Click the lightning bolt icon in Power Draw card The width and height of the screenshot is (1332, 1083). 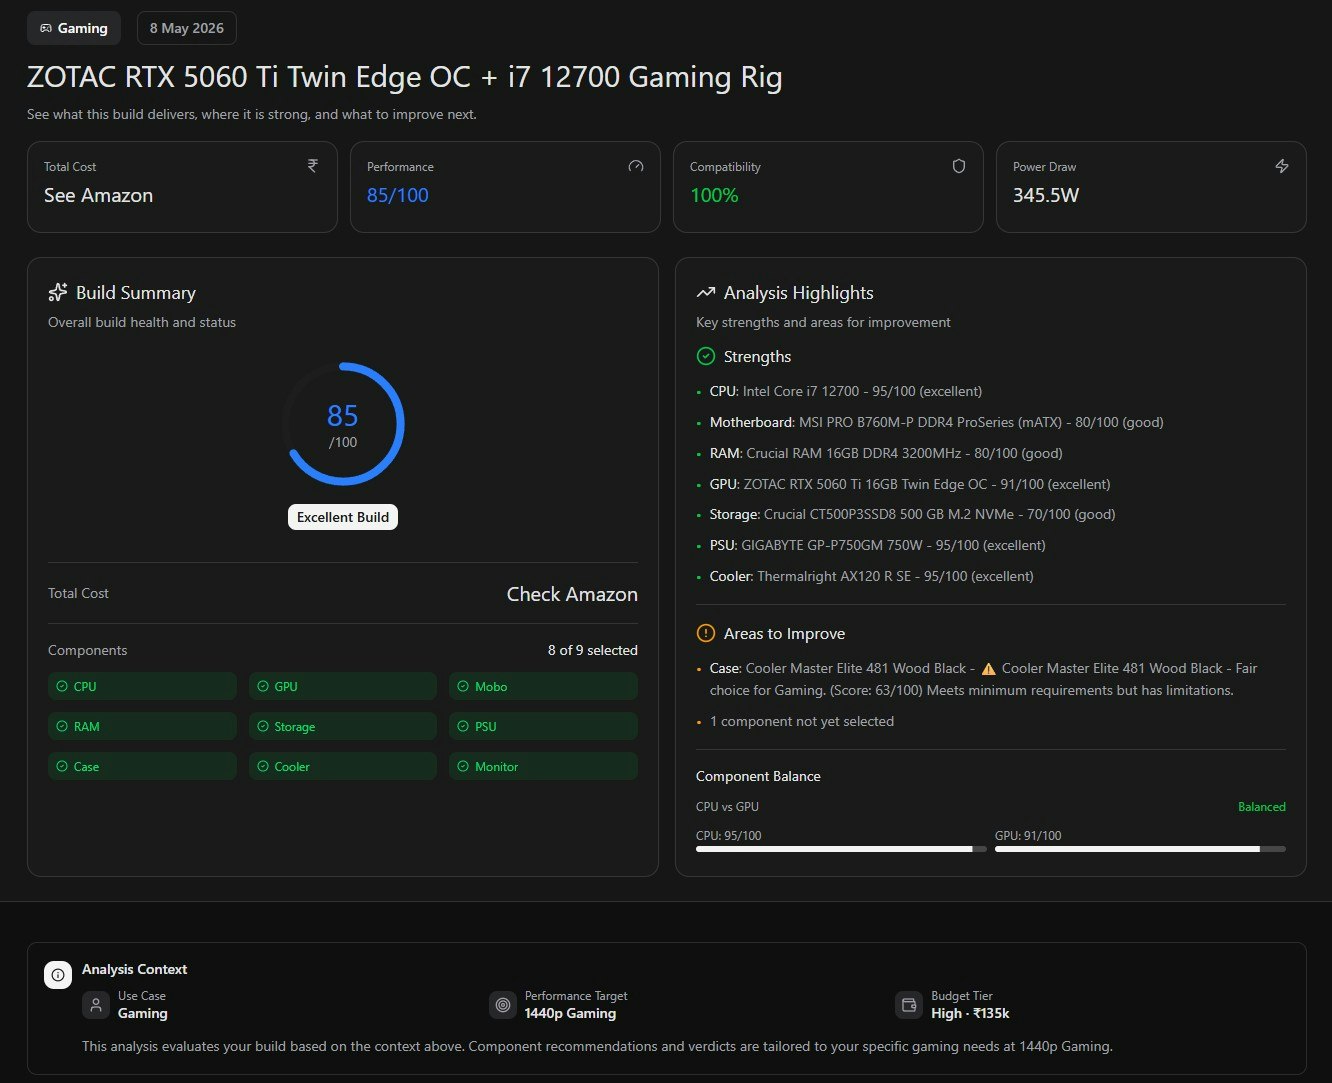1282,166
